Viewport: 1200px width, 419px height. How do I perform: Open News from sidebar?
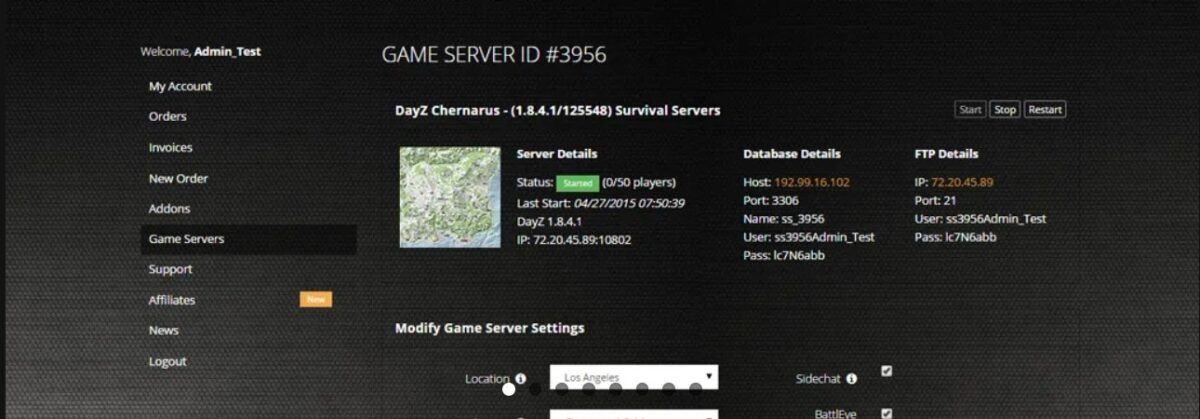point(164,330)
